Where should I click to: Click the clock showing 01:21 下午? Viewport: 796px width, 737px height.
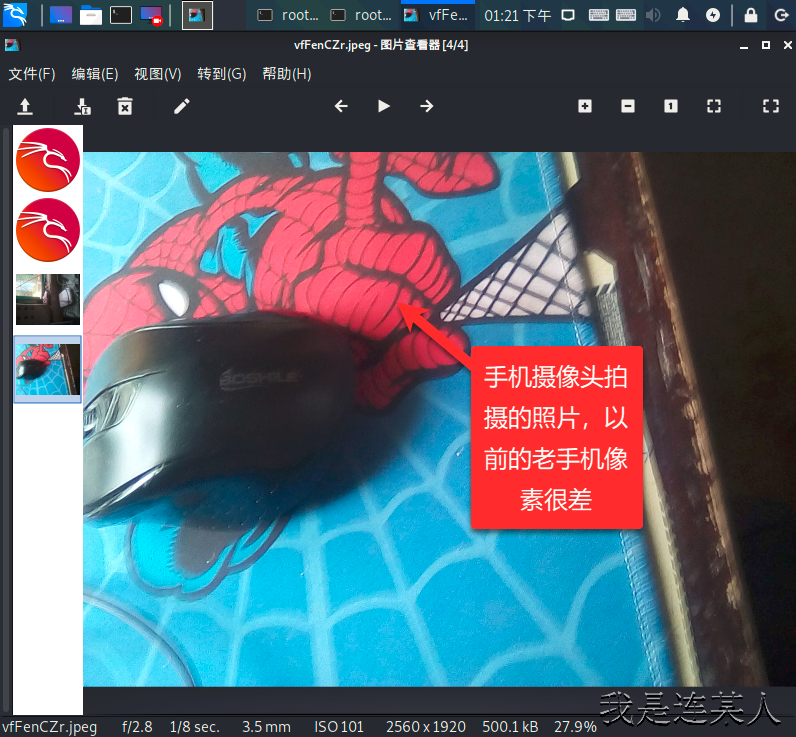(517, 16)
